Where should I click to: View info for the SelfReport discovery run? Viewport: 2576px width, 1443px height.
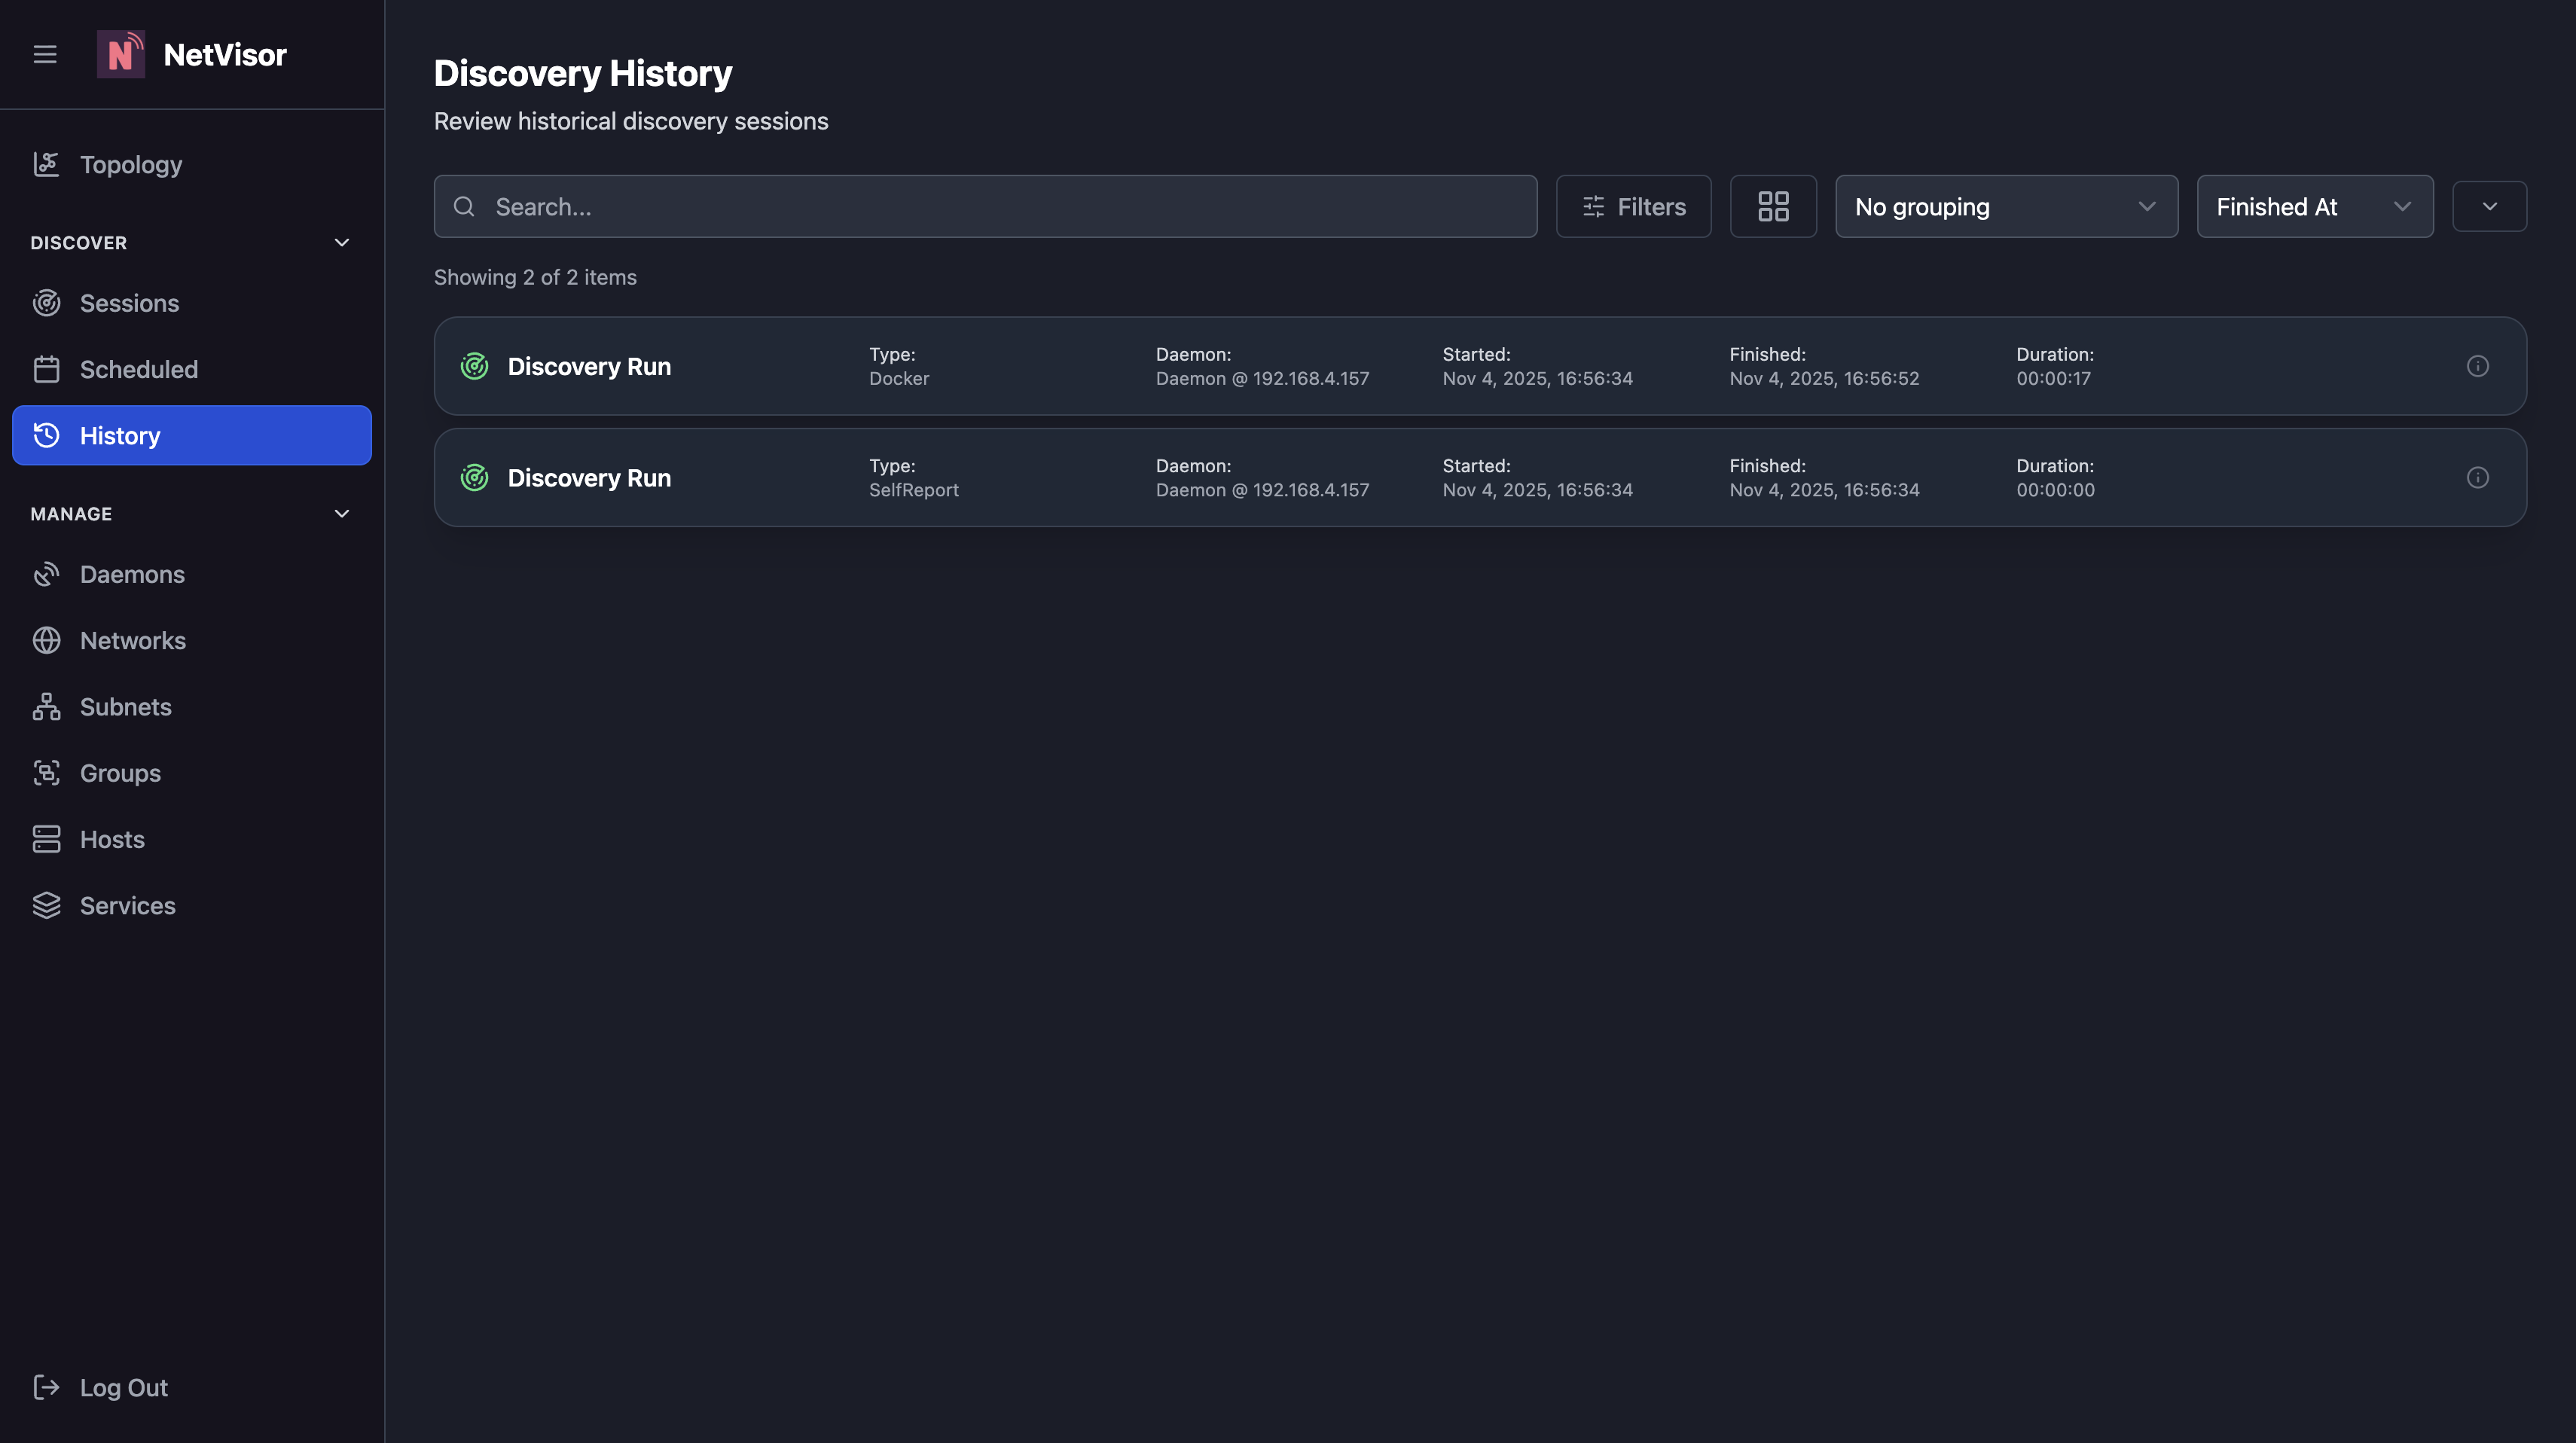pyautogui.click(x=2477, y=477)
